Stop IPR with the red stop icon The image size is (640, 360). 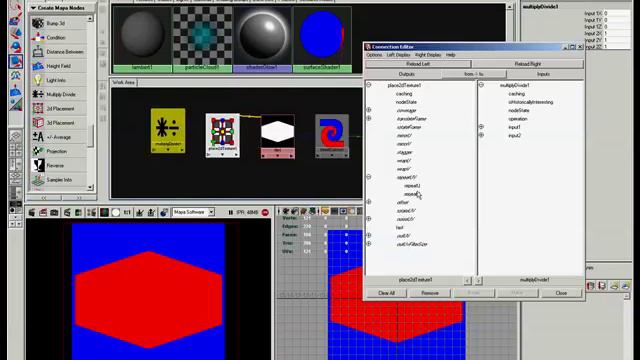(265, 212)
